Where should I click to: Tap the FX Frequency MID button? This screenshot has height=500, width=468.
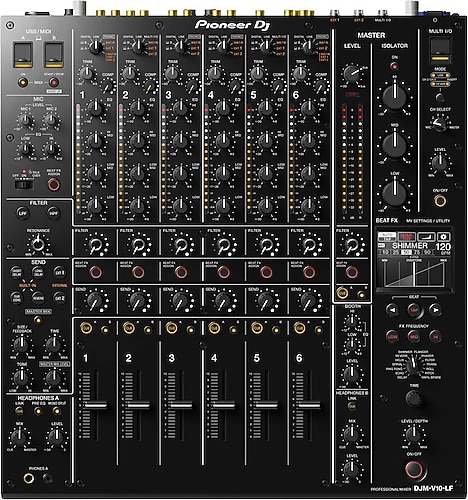[x=414, y=336]
